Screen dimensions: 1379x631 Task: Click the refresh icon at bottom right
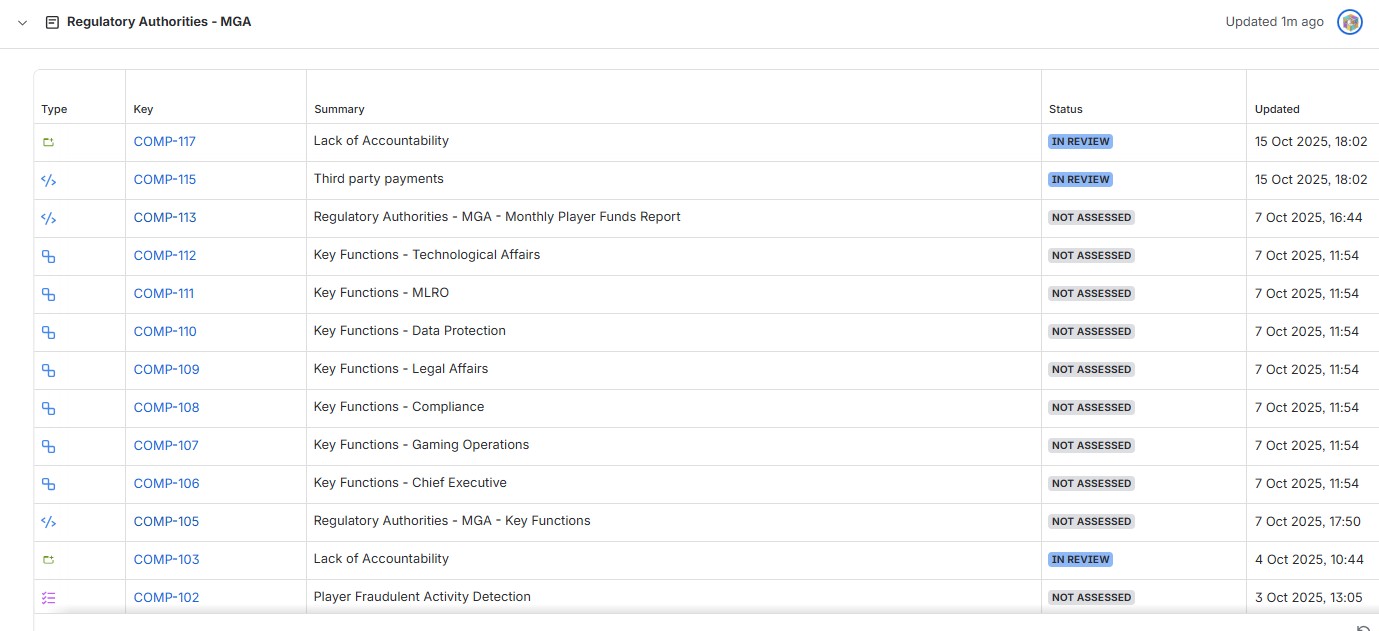[x=1363, y=627]
